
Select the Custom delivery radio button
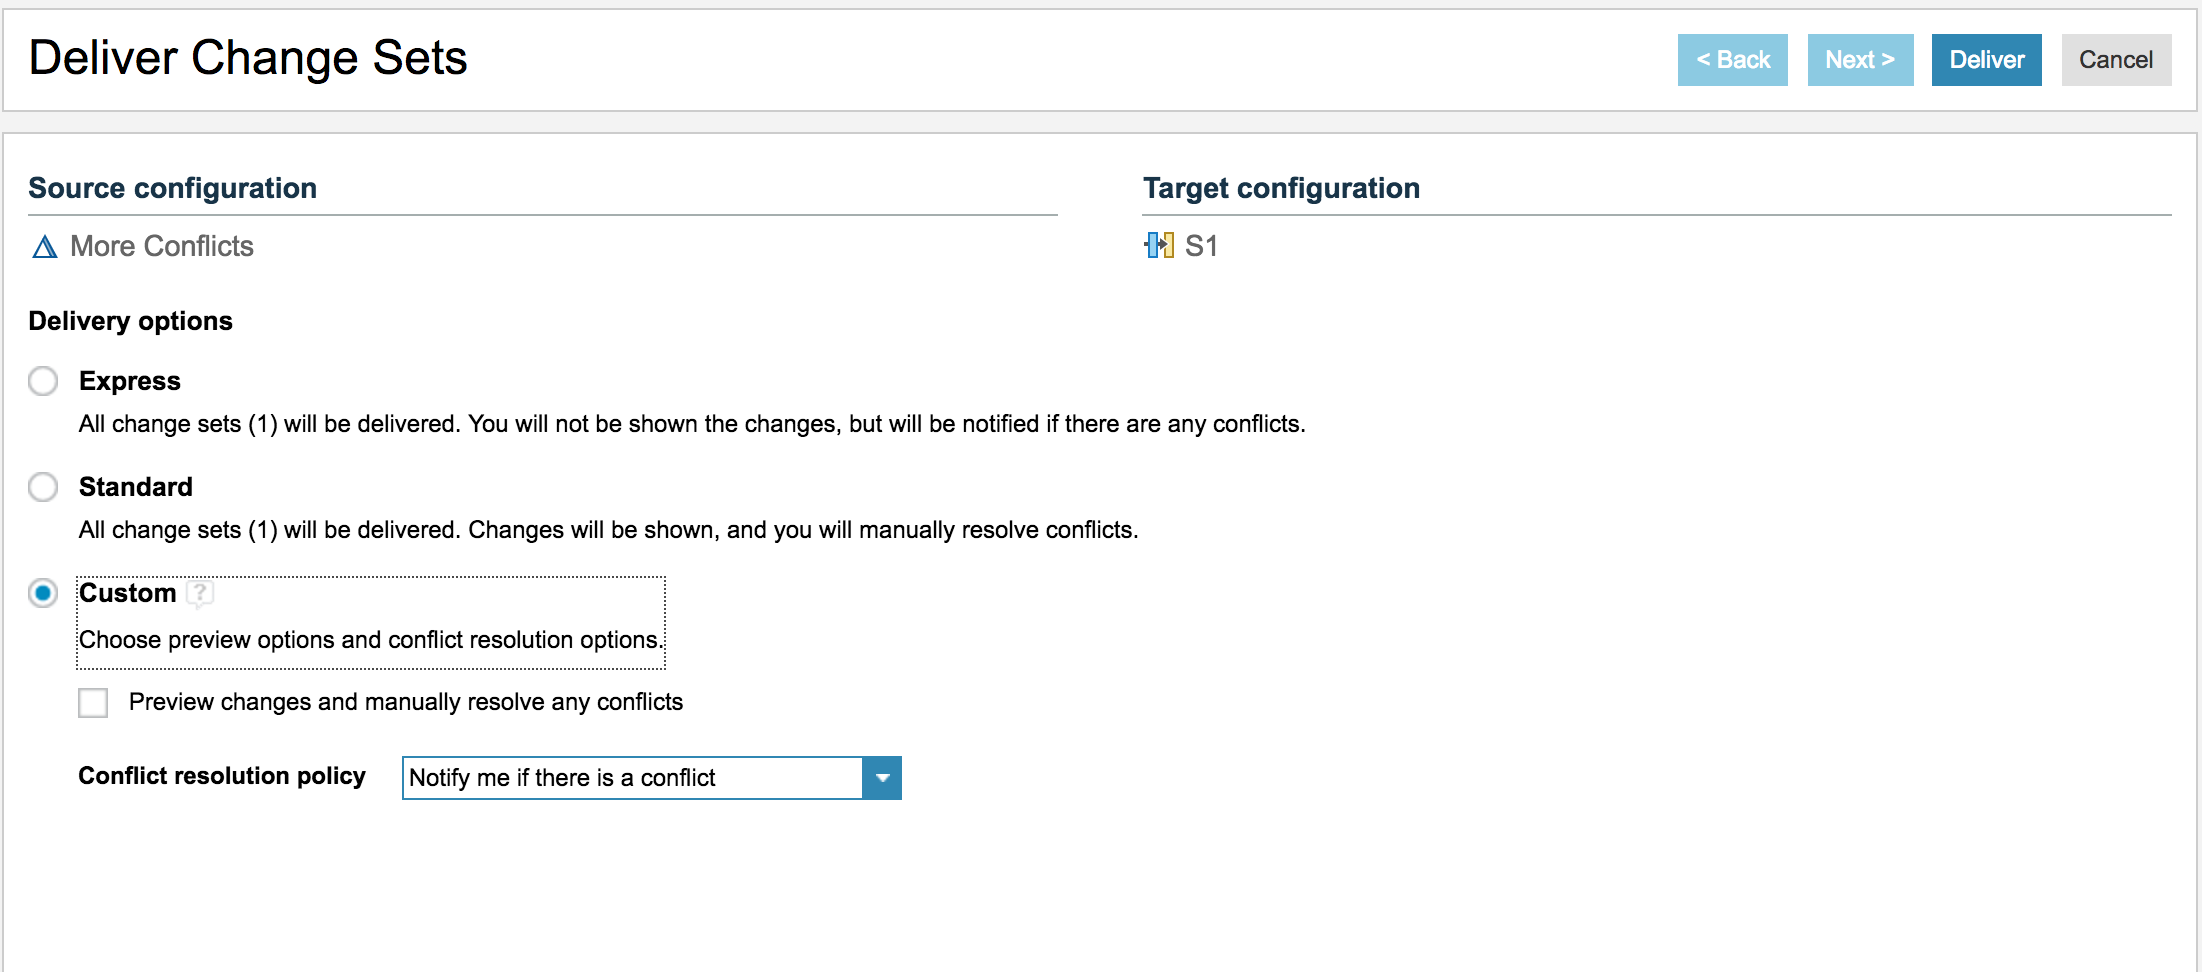click(43, 593)
